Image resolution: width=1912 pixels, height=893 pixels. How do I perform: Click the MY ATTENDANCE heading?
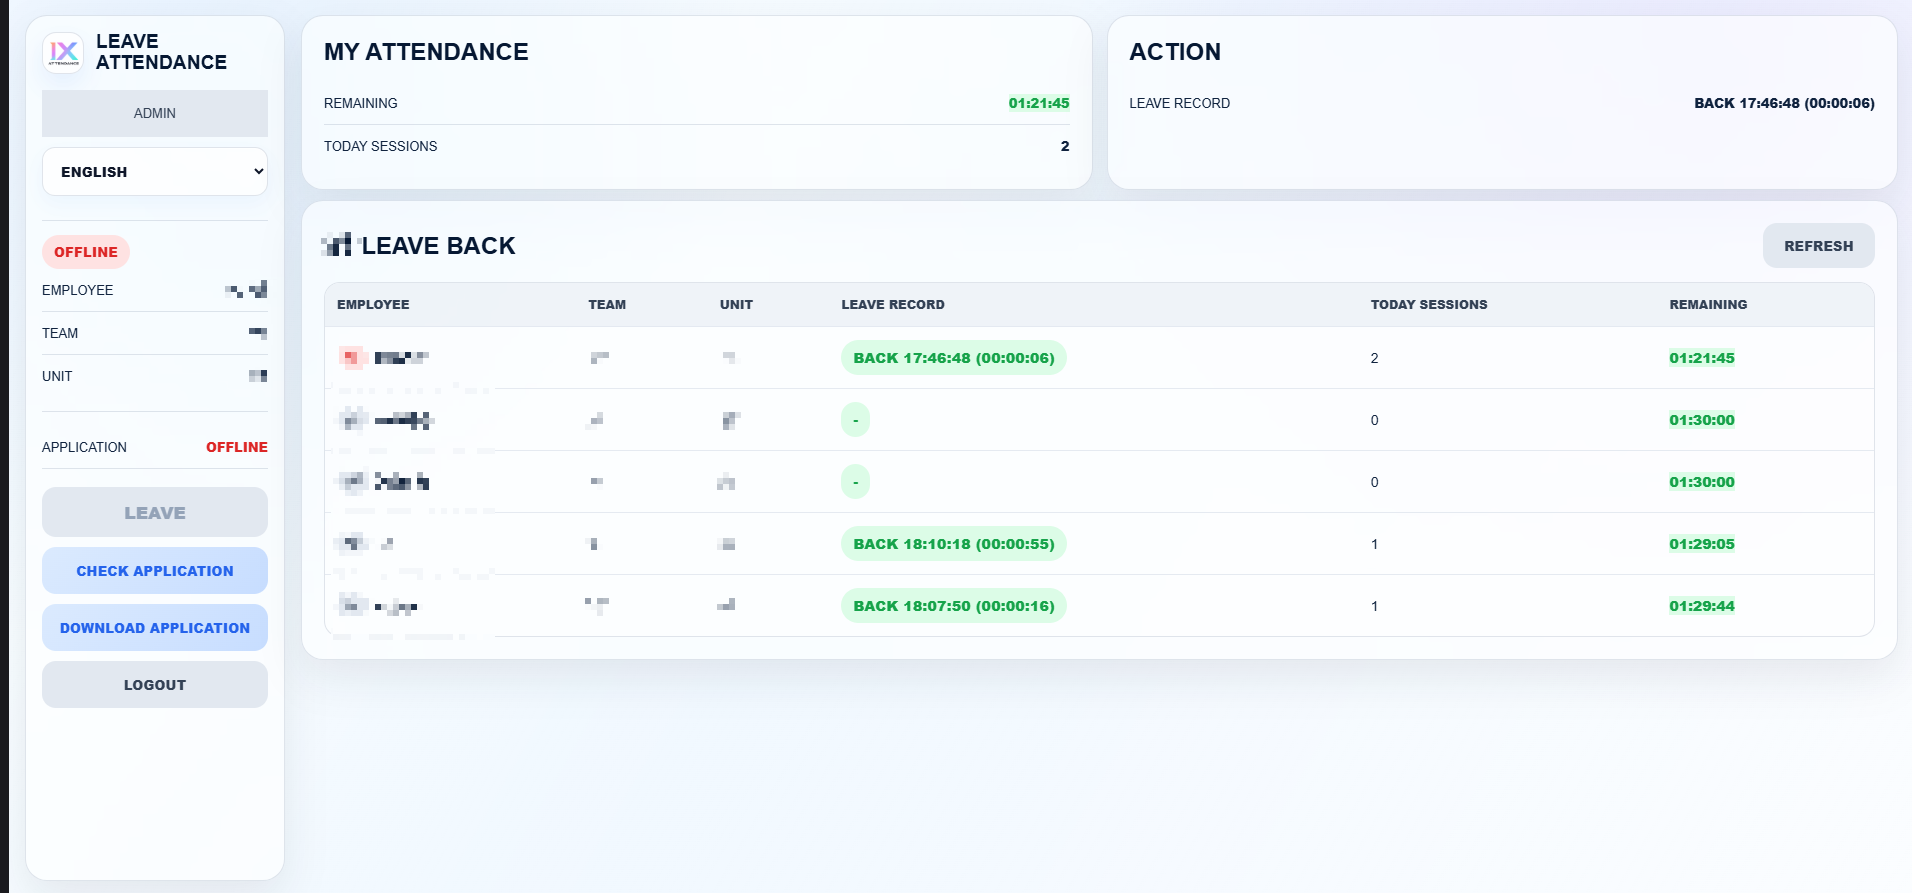click(x=426, y=52)
